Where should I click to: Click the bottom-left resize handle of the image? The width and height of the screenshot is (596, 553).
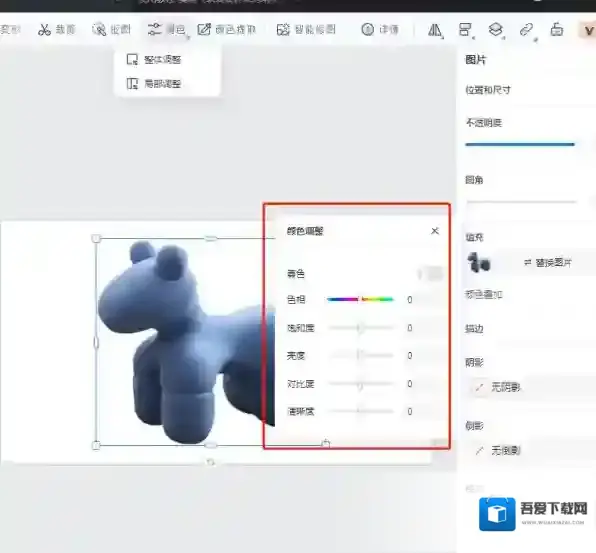click(96, 445)
